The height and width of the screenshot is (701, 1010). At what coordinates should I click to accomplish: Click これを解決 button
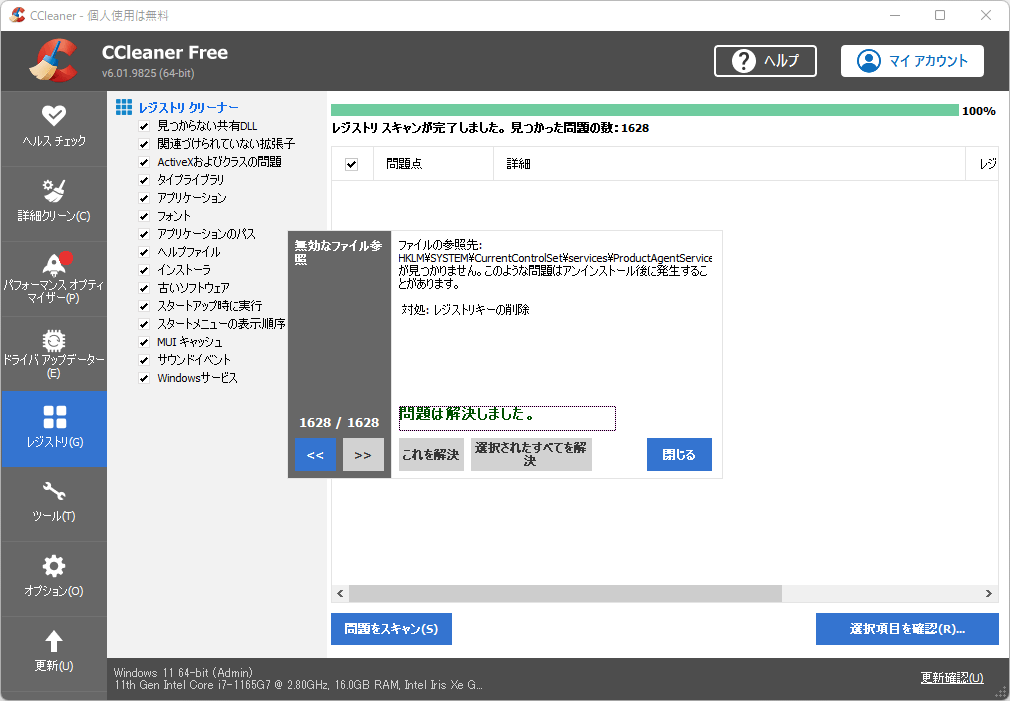[x=431, y=455]
